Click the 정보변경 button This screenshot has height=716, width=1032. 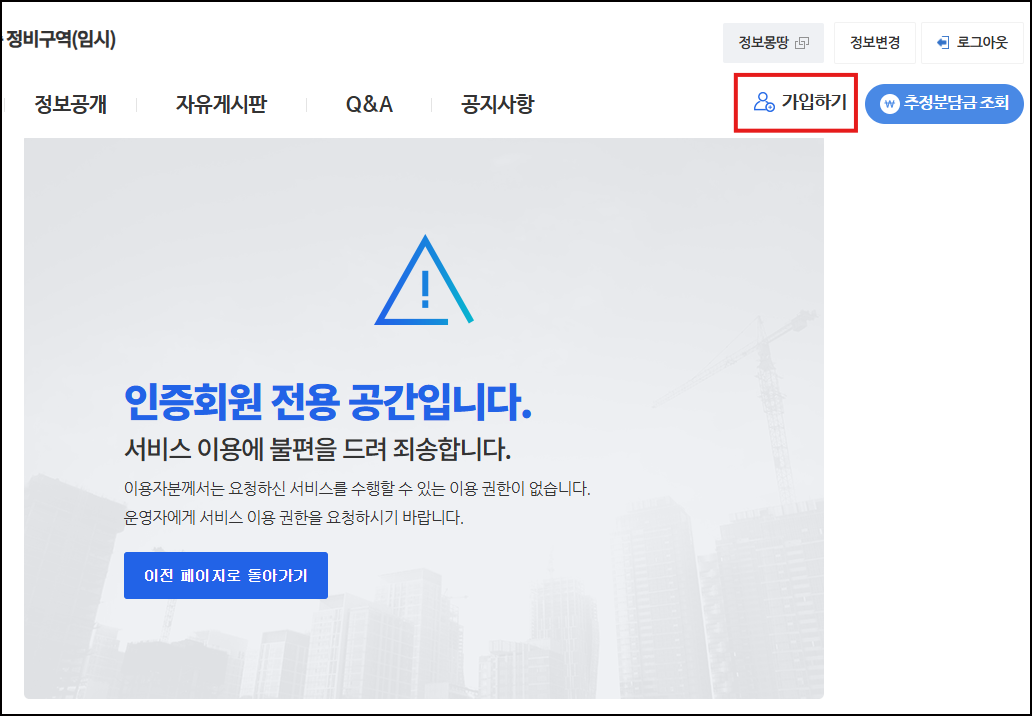tap(874, 43)
